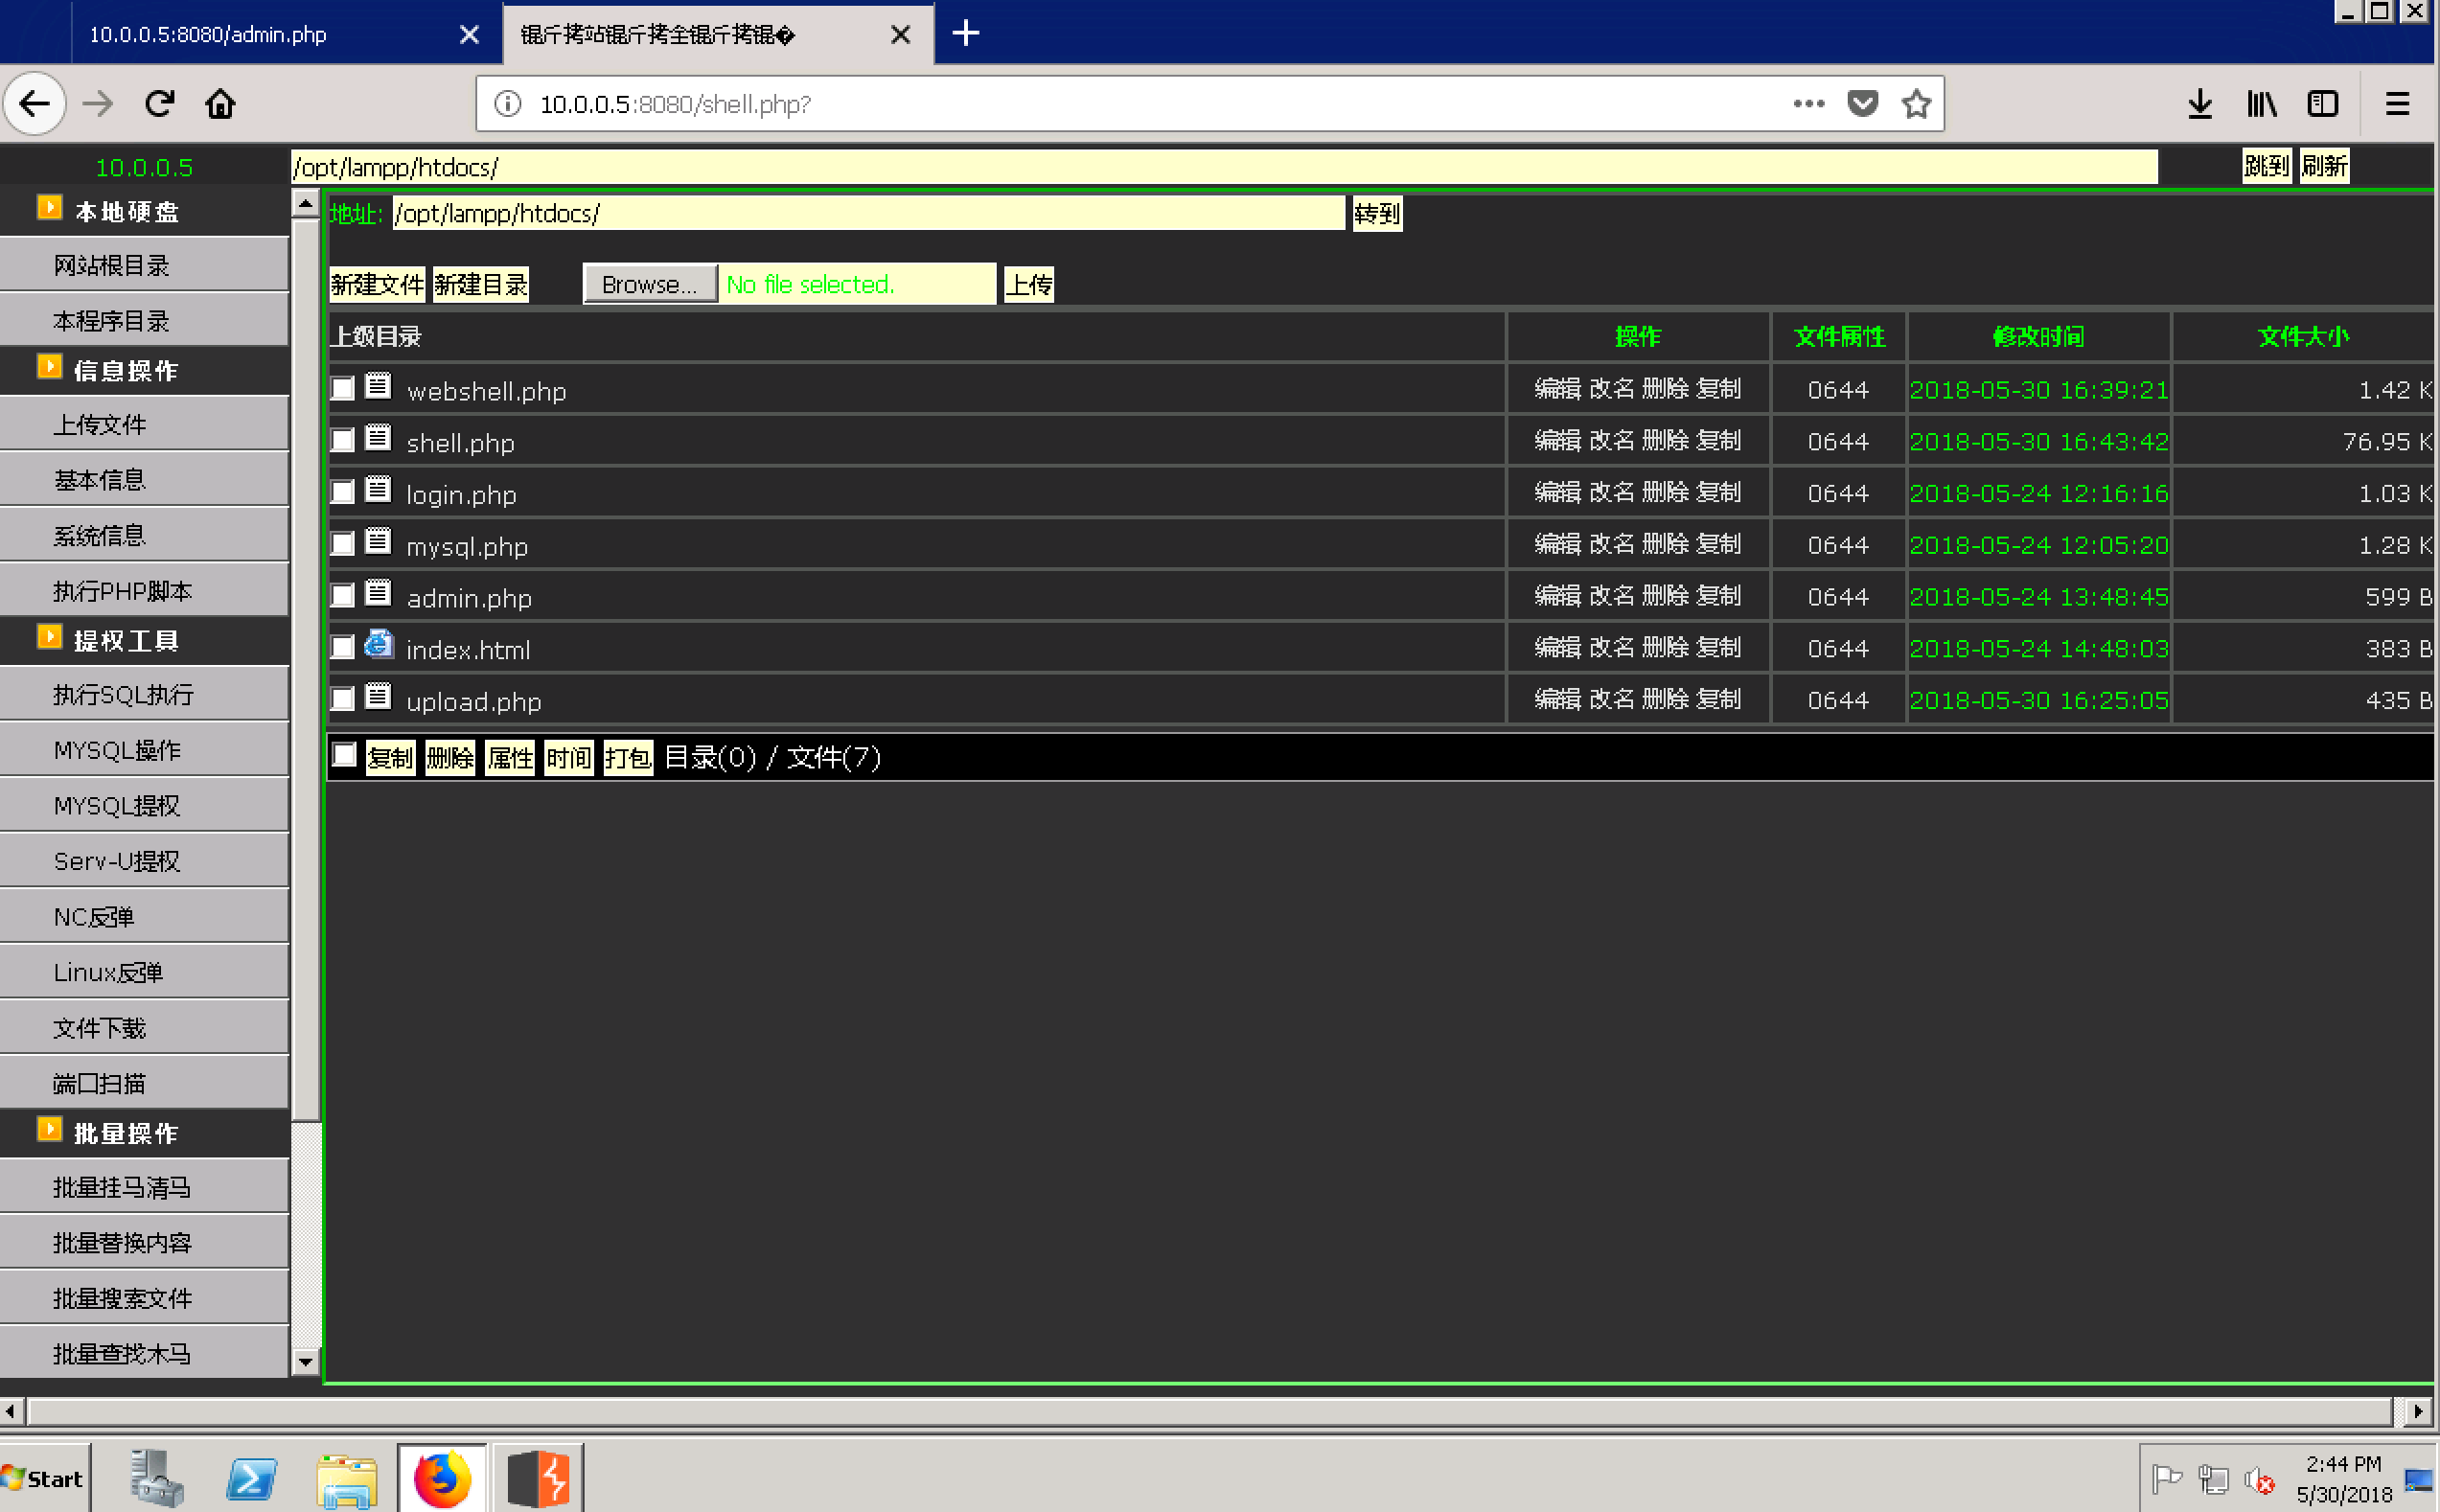Open the MYSQL操作 sidebar item

[x=117, y=750]
